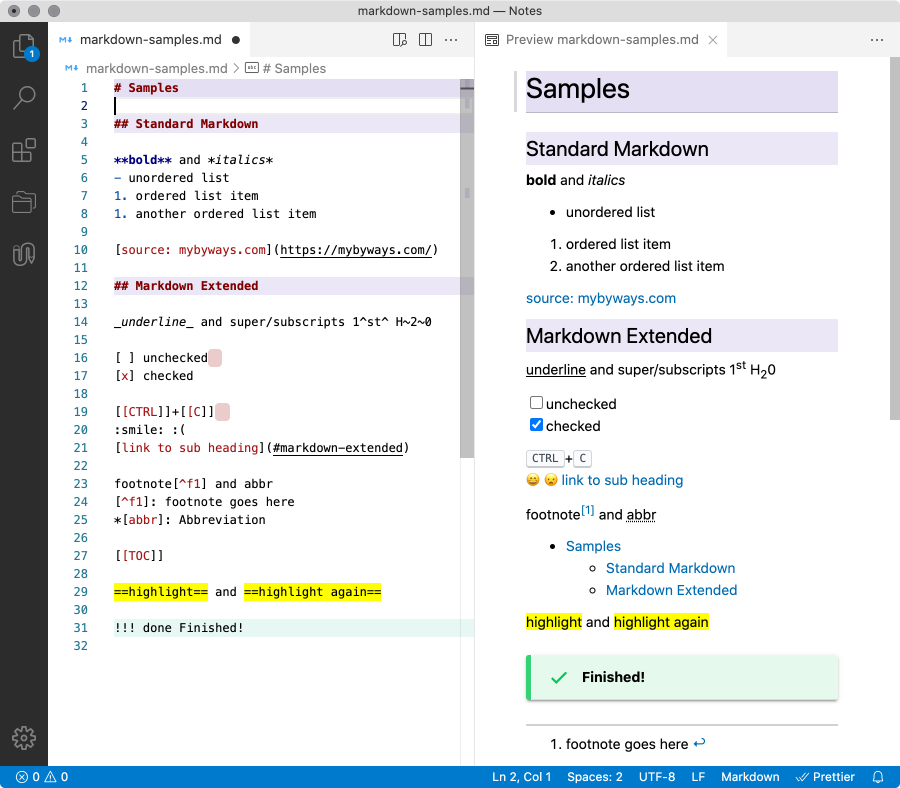This screenshot has width=900, height=788.
Task: Open source: mybyways.com link in preview
Action: 601,298
